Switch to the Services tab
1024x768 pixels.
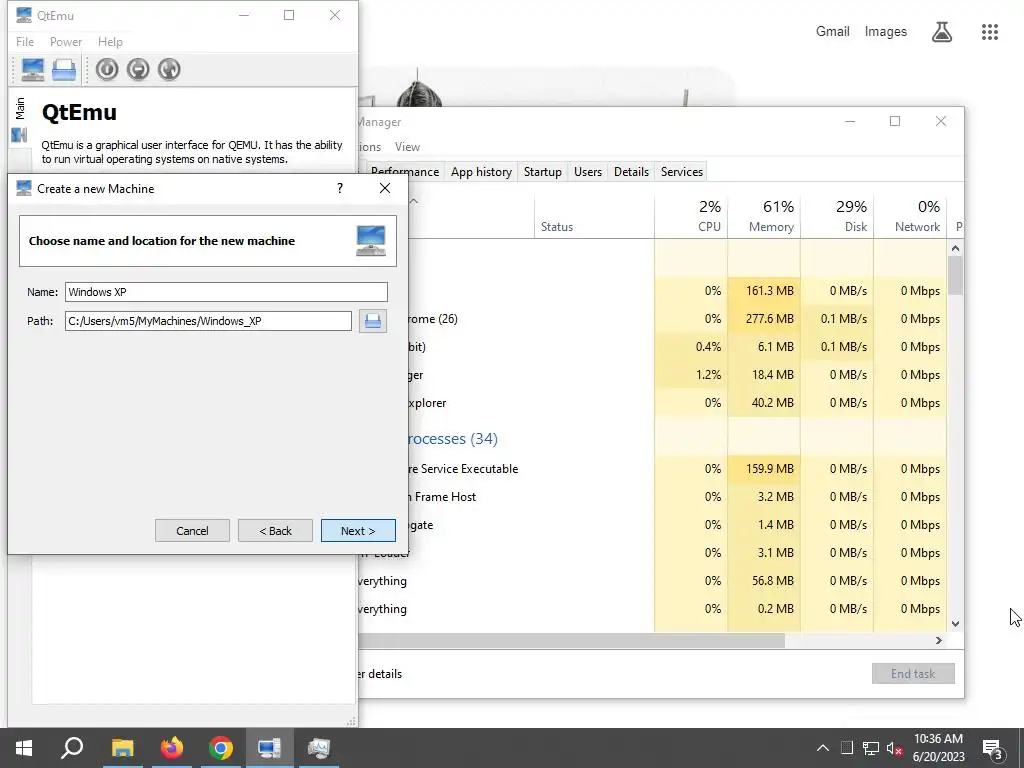tap(682, 172)
